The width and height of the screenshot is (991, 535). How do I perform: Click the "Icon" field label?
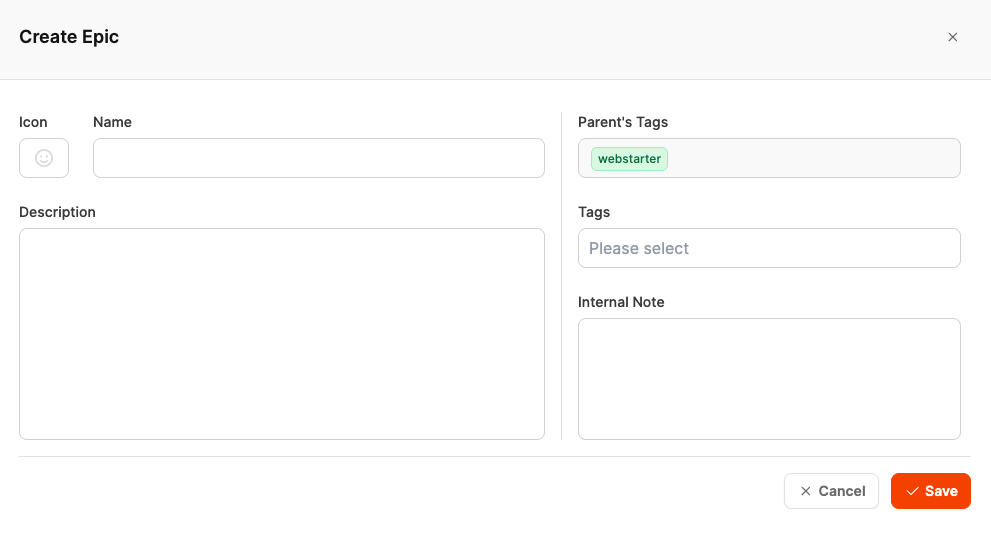[33, 122]
